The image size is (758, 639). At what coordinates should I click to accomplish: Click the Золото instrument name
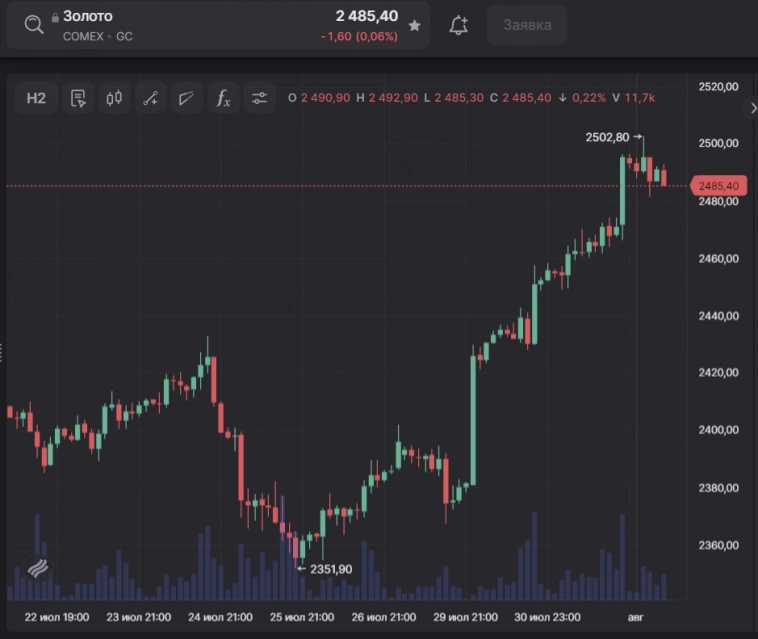tap(87, 16)
